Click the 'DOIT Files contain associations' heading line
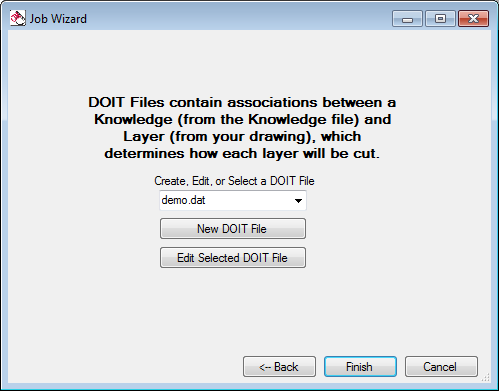 [242, 102]
